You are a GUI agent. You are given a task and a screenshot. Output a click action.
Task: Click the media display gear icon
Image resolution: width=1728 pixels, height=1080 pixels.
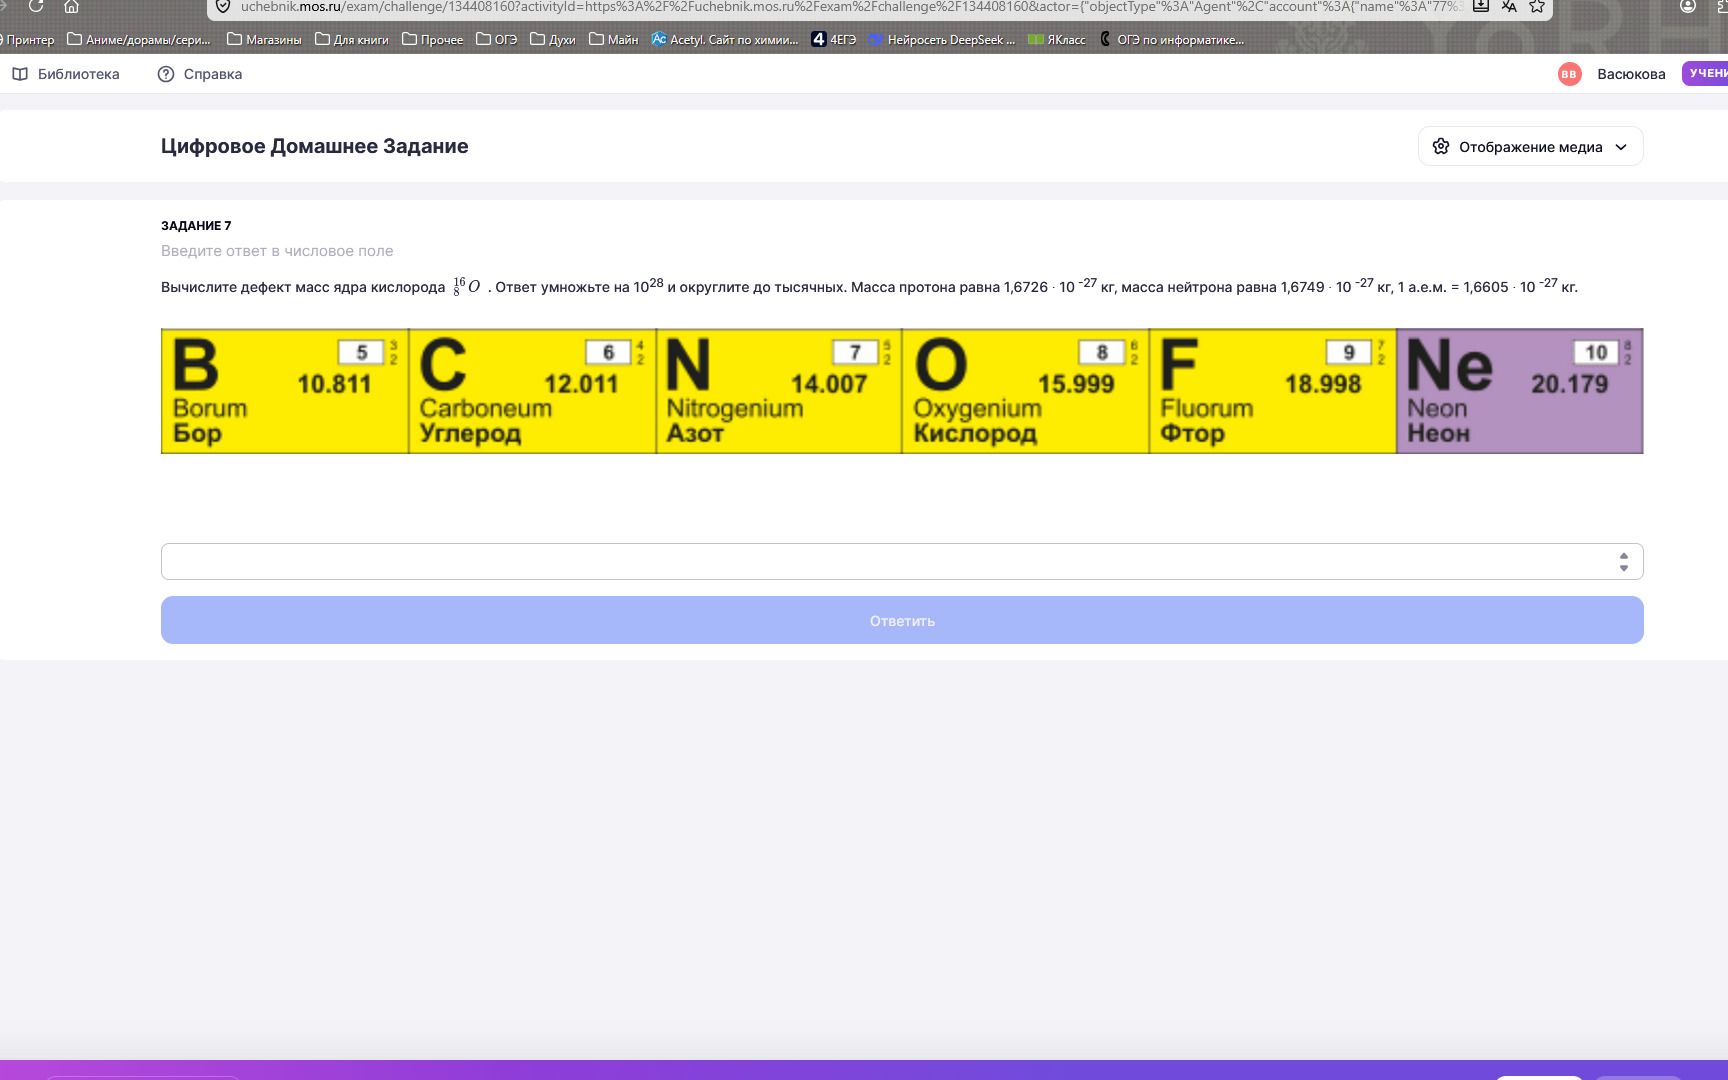pos(1441,147)
